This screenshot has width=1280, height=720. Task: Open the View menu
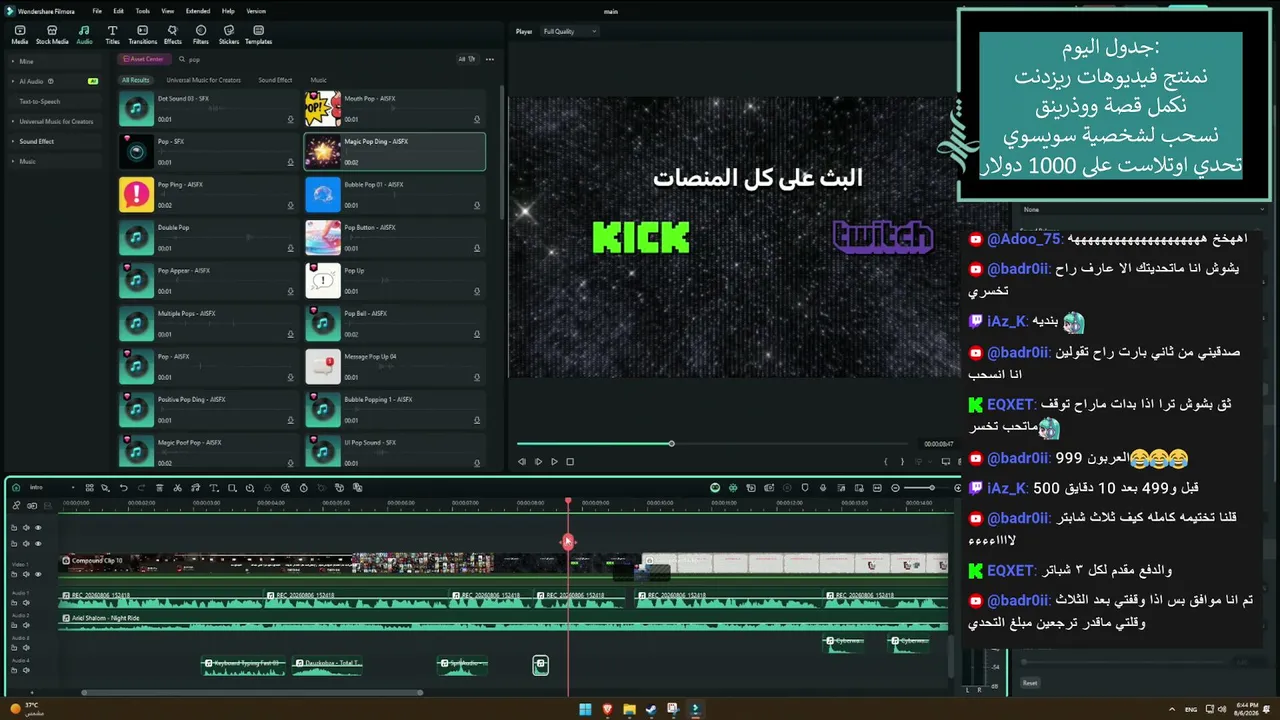(x=167, y=11)
